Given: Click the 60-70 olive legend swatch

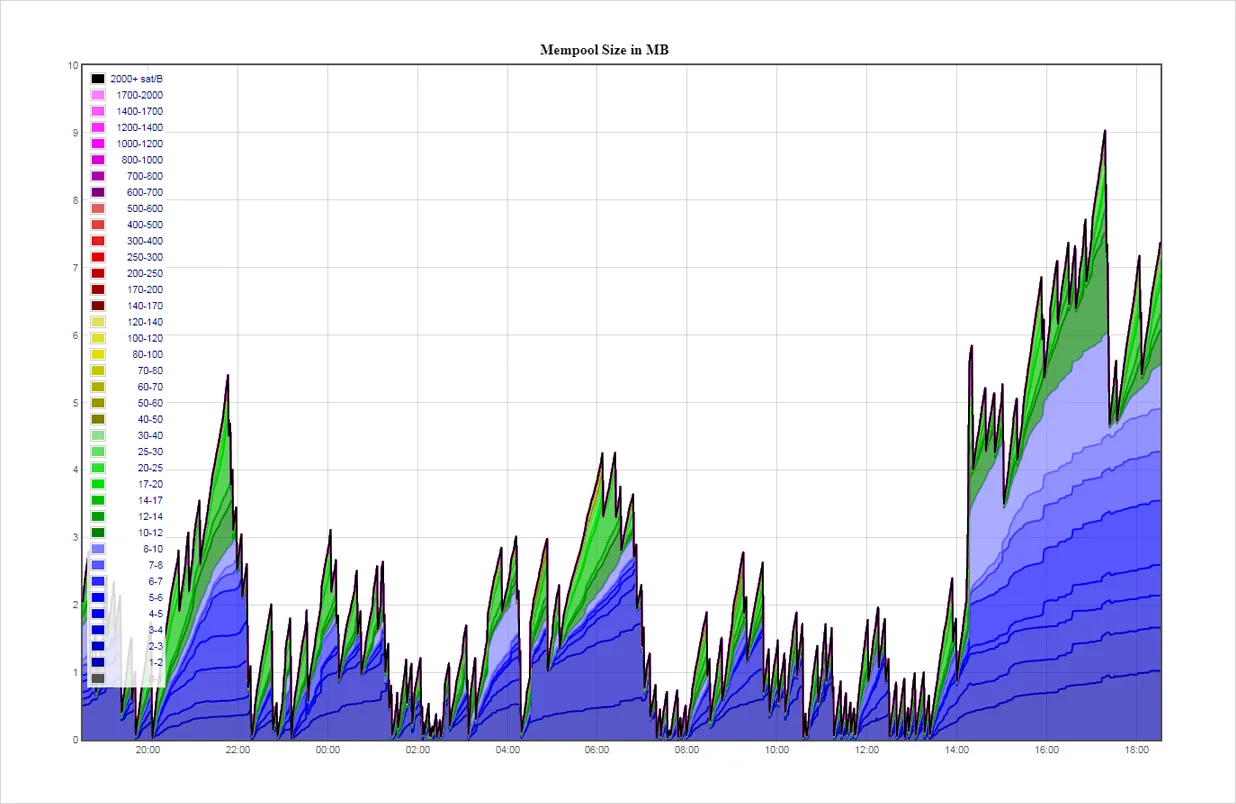Looking at the screenshot, I should 98,387.
